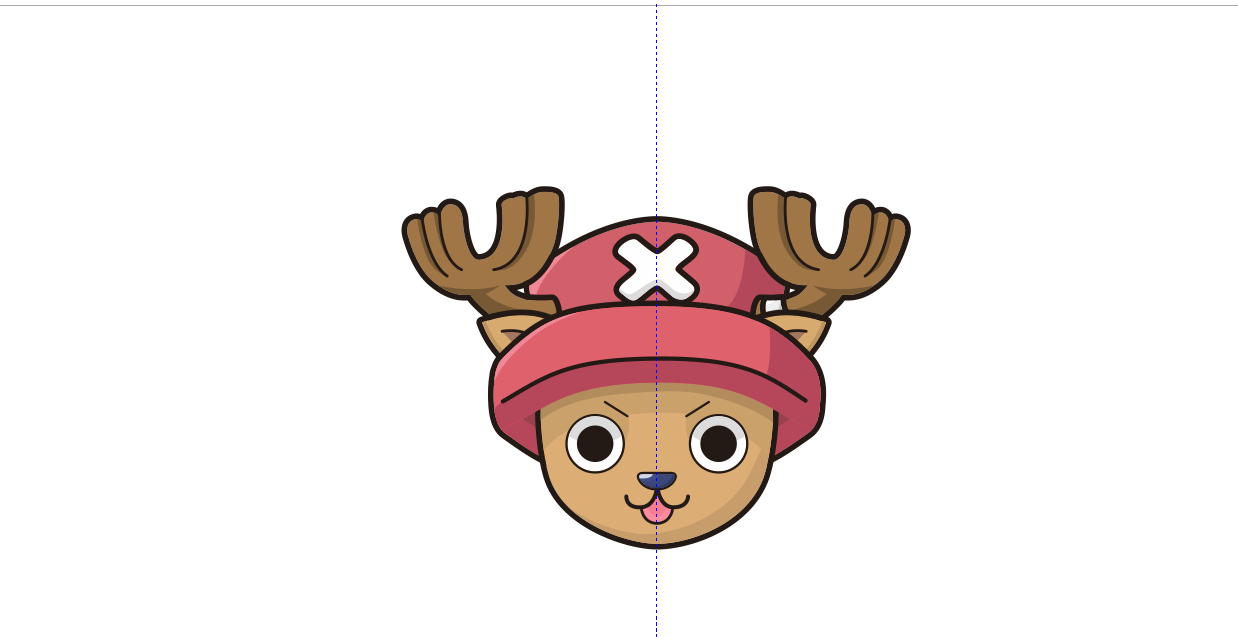The width and height of the screenshot is (1238, 637).
Task: Select the character's right eye
Action: point(718,443)
